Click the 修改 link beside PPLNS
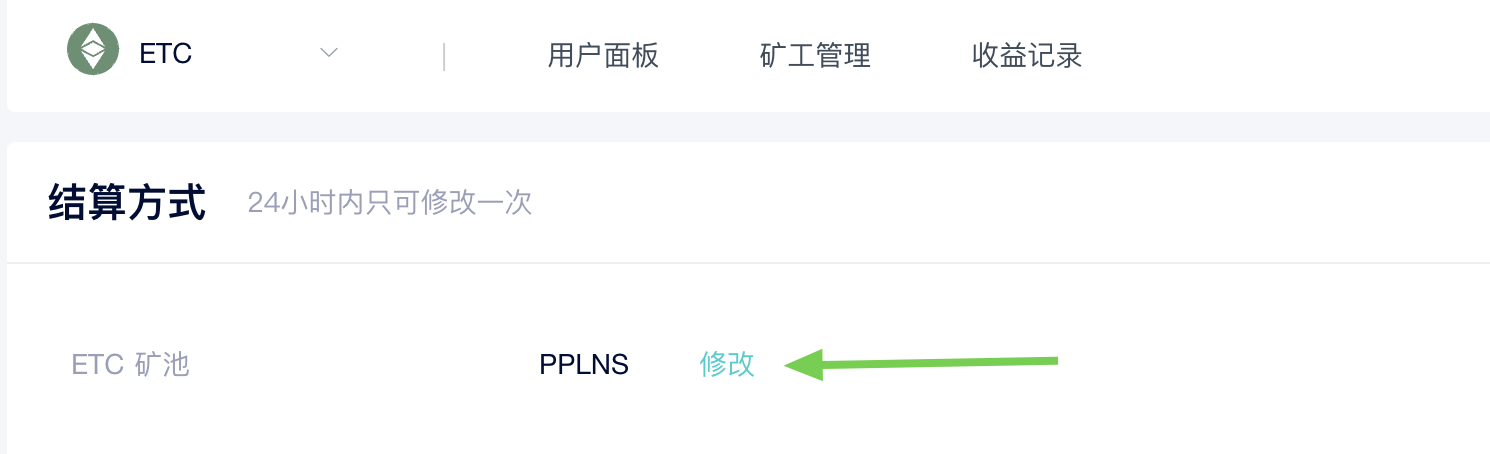 coord(727,365)
